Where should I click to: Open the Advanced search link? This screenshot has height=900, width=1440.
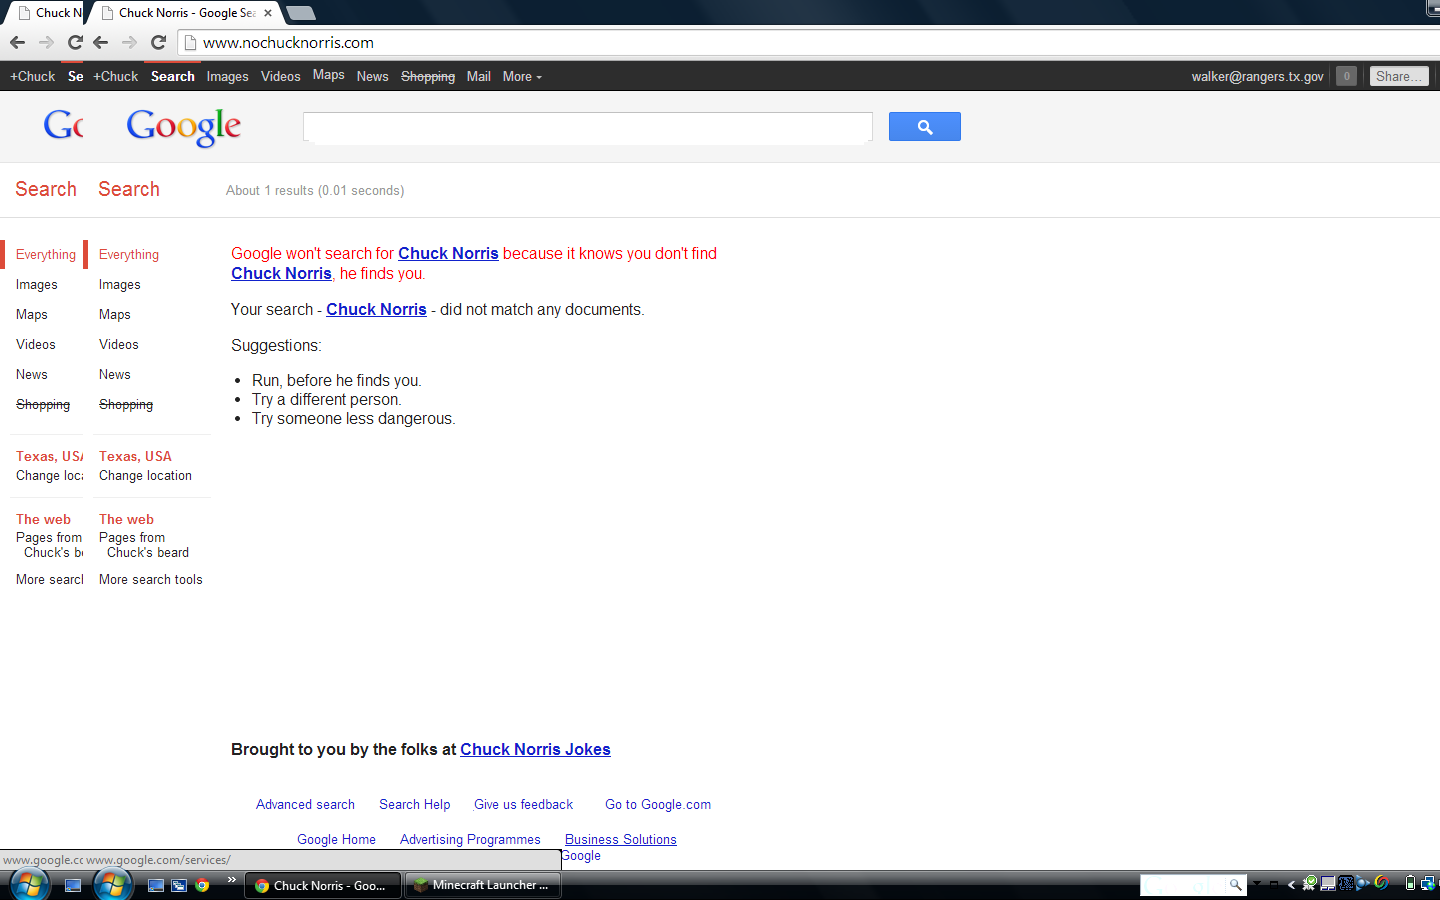point(305,805)
